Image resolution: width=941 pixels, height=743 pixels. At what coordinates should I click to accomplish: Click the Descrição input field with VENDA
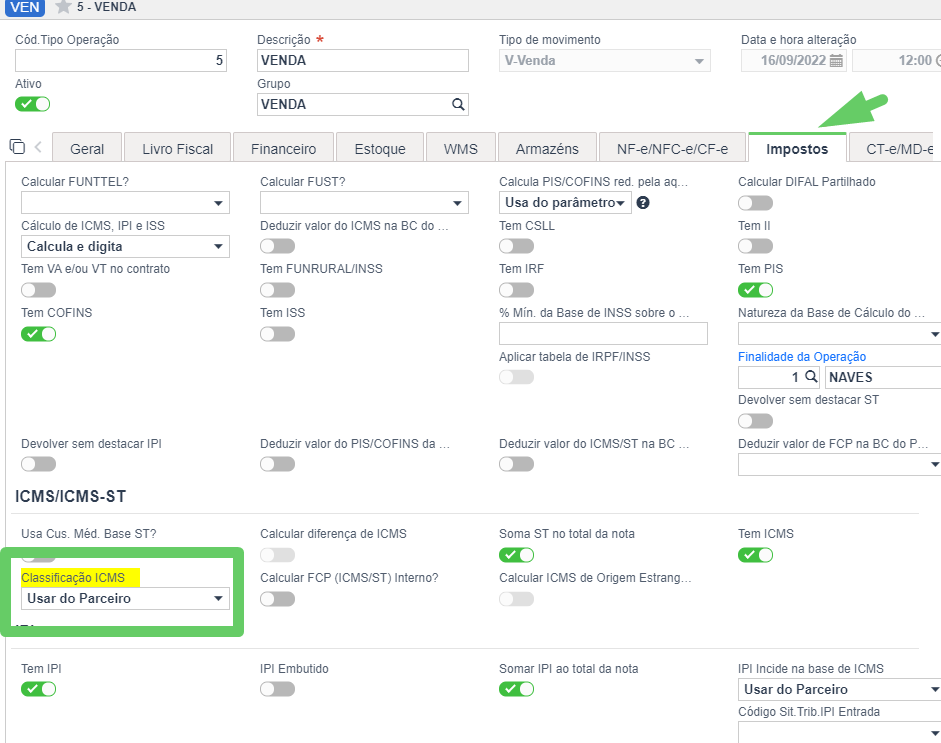pos(363,61)
